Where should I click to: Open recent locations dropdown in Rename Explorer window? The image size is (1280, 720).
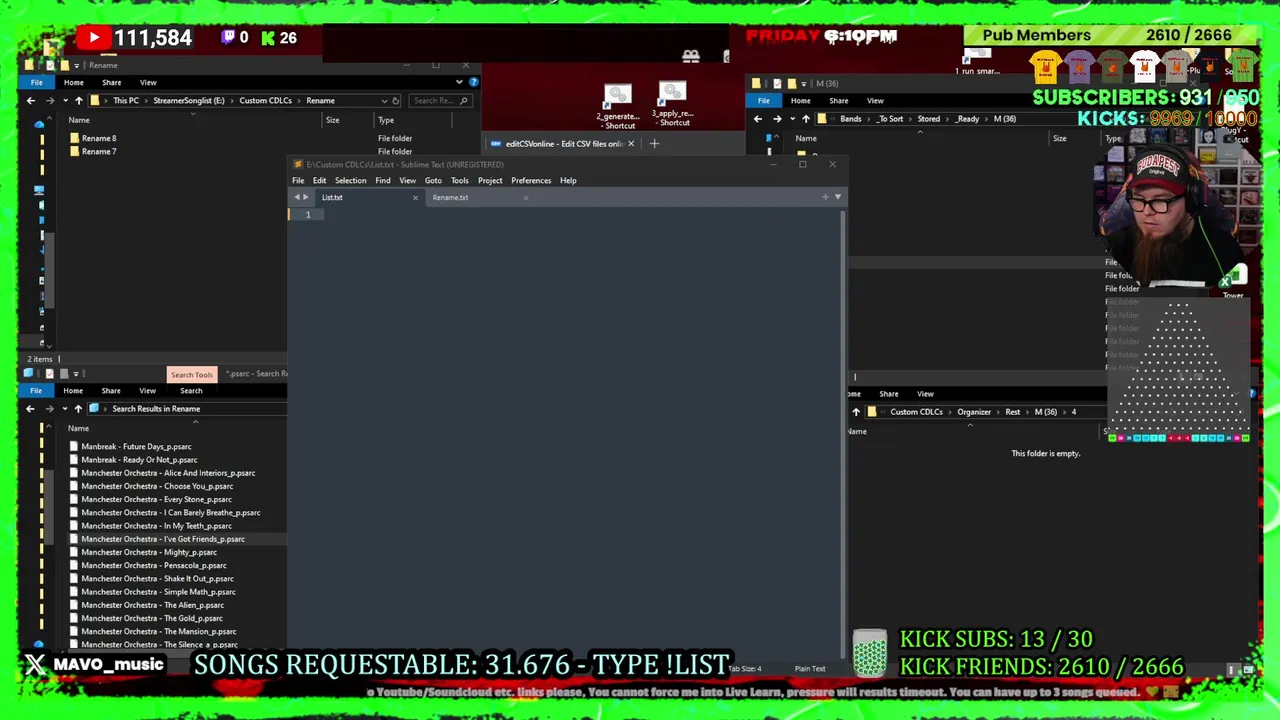point(64,100)
